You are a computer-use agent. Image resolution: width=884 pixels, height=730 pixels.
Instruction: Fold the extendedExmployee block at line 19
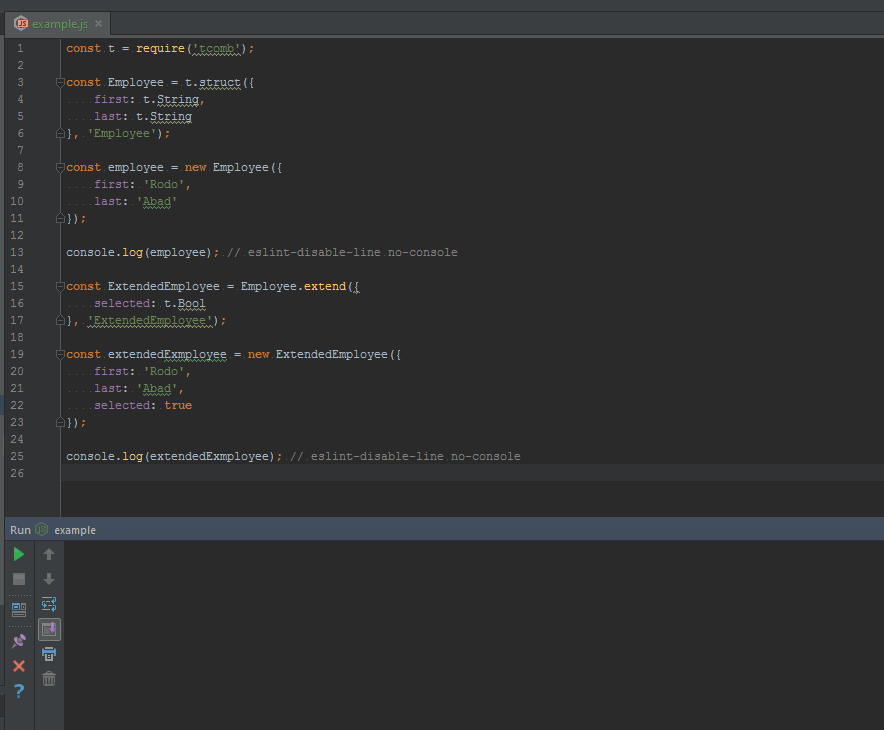[x=60, y=354]
